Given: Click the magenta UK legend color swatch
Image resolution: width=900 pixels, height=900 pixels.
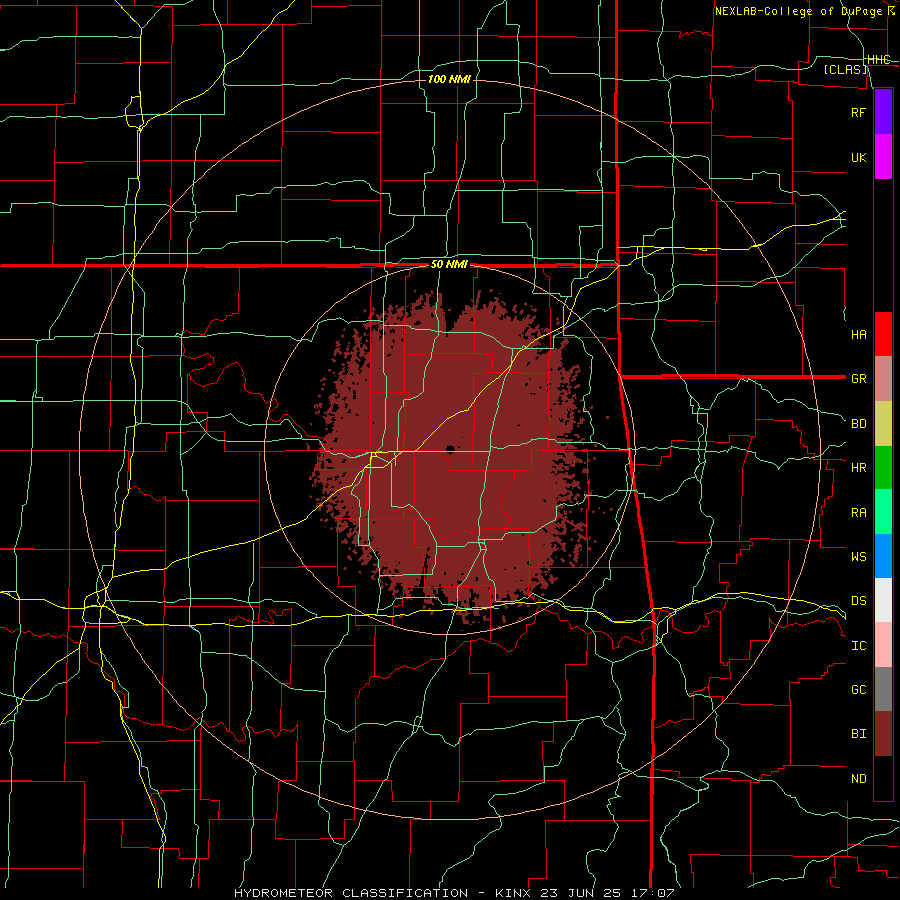Looking at the screenshot, I should (x=883, y=156).
